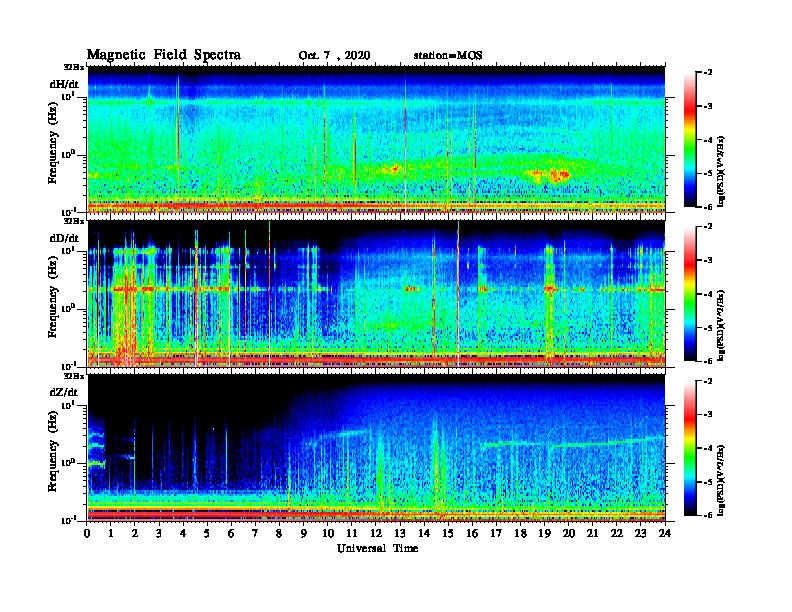Click the dD/dt panel label
Image resolution: width=792 pixels, height=612 pixels.
tap(64, 238)
